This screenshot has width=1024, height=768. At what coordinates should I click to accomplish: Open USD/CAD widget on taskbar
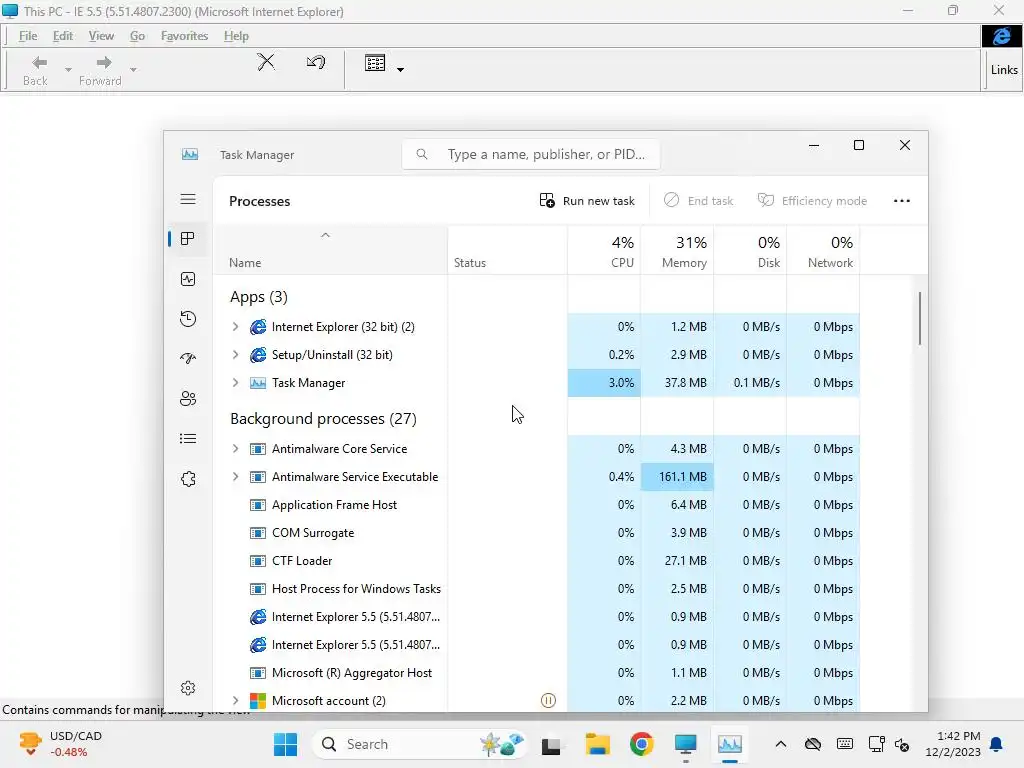60,744
